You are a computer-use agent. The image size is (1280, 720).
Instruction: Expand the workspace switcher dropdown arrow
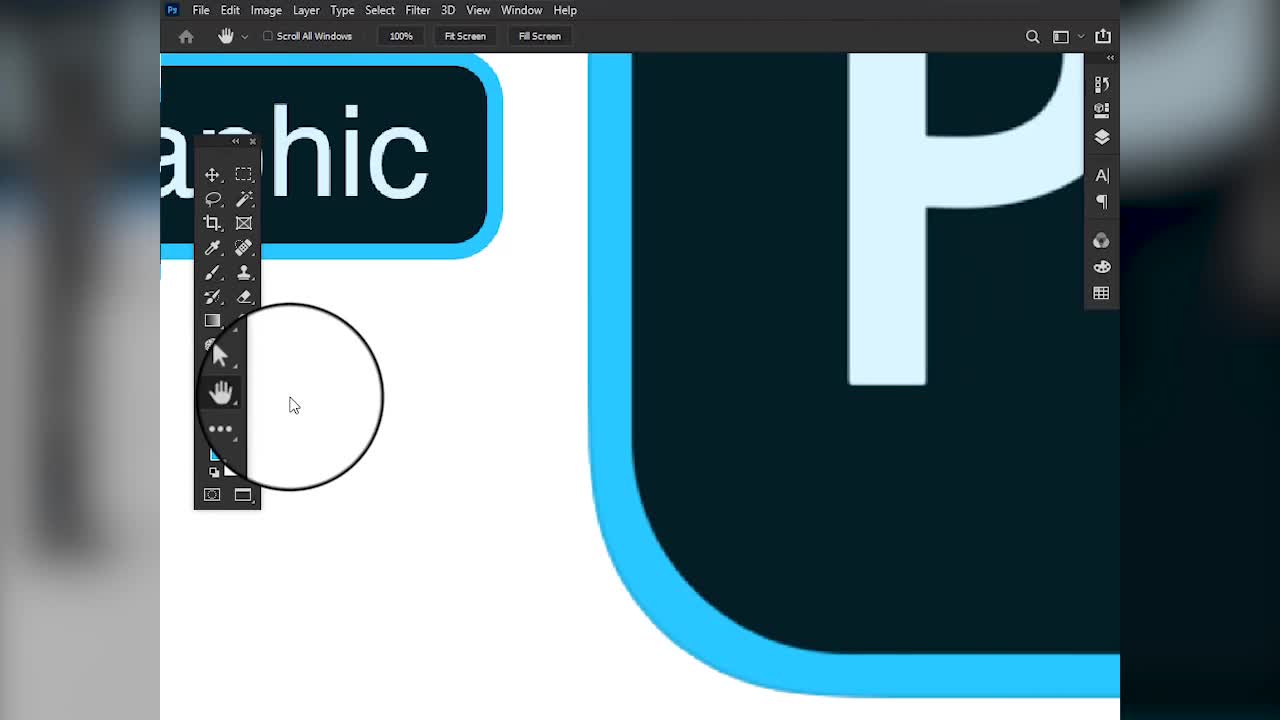1081,37
